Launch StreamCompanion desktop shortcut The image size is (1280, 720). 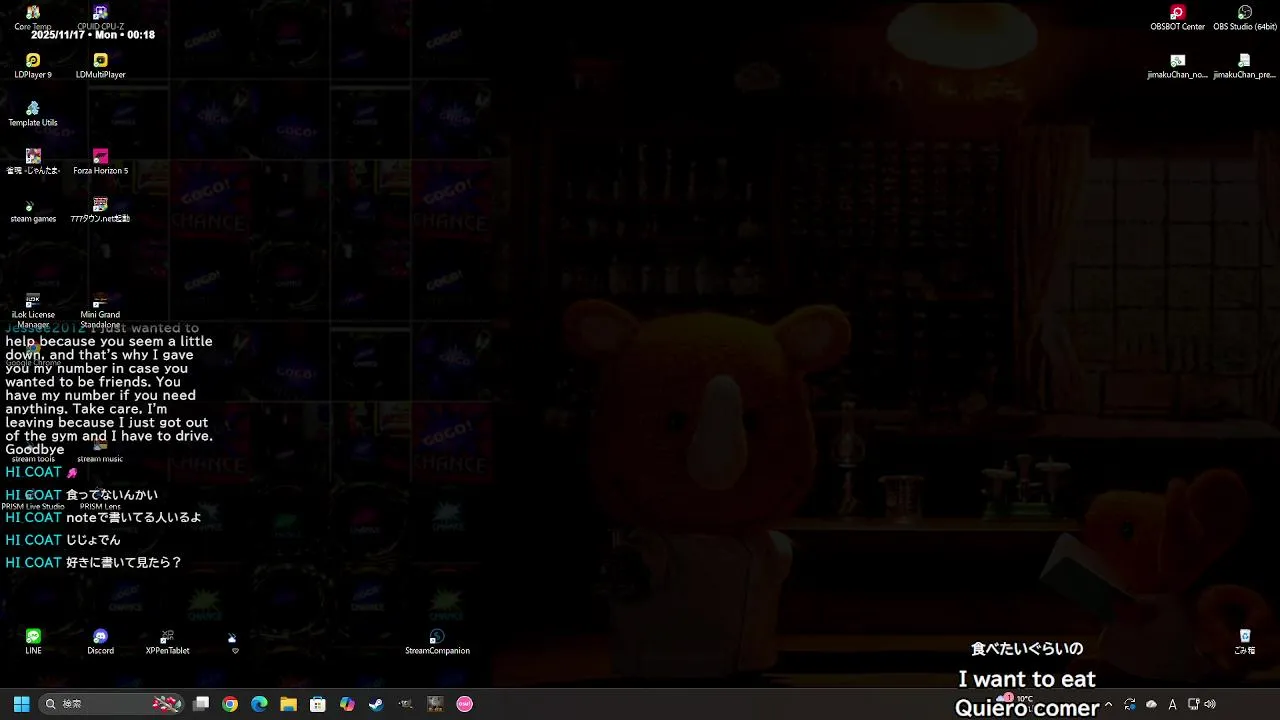click(437, 642)
